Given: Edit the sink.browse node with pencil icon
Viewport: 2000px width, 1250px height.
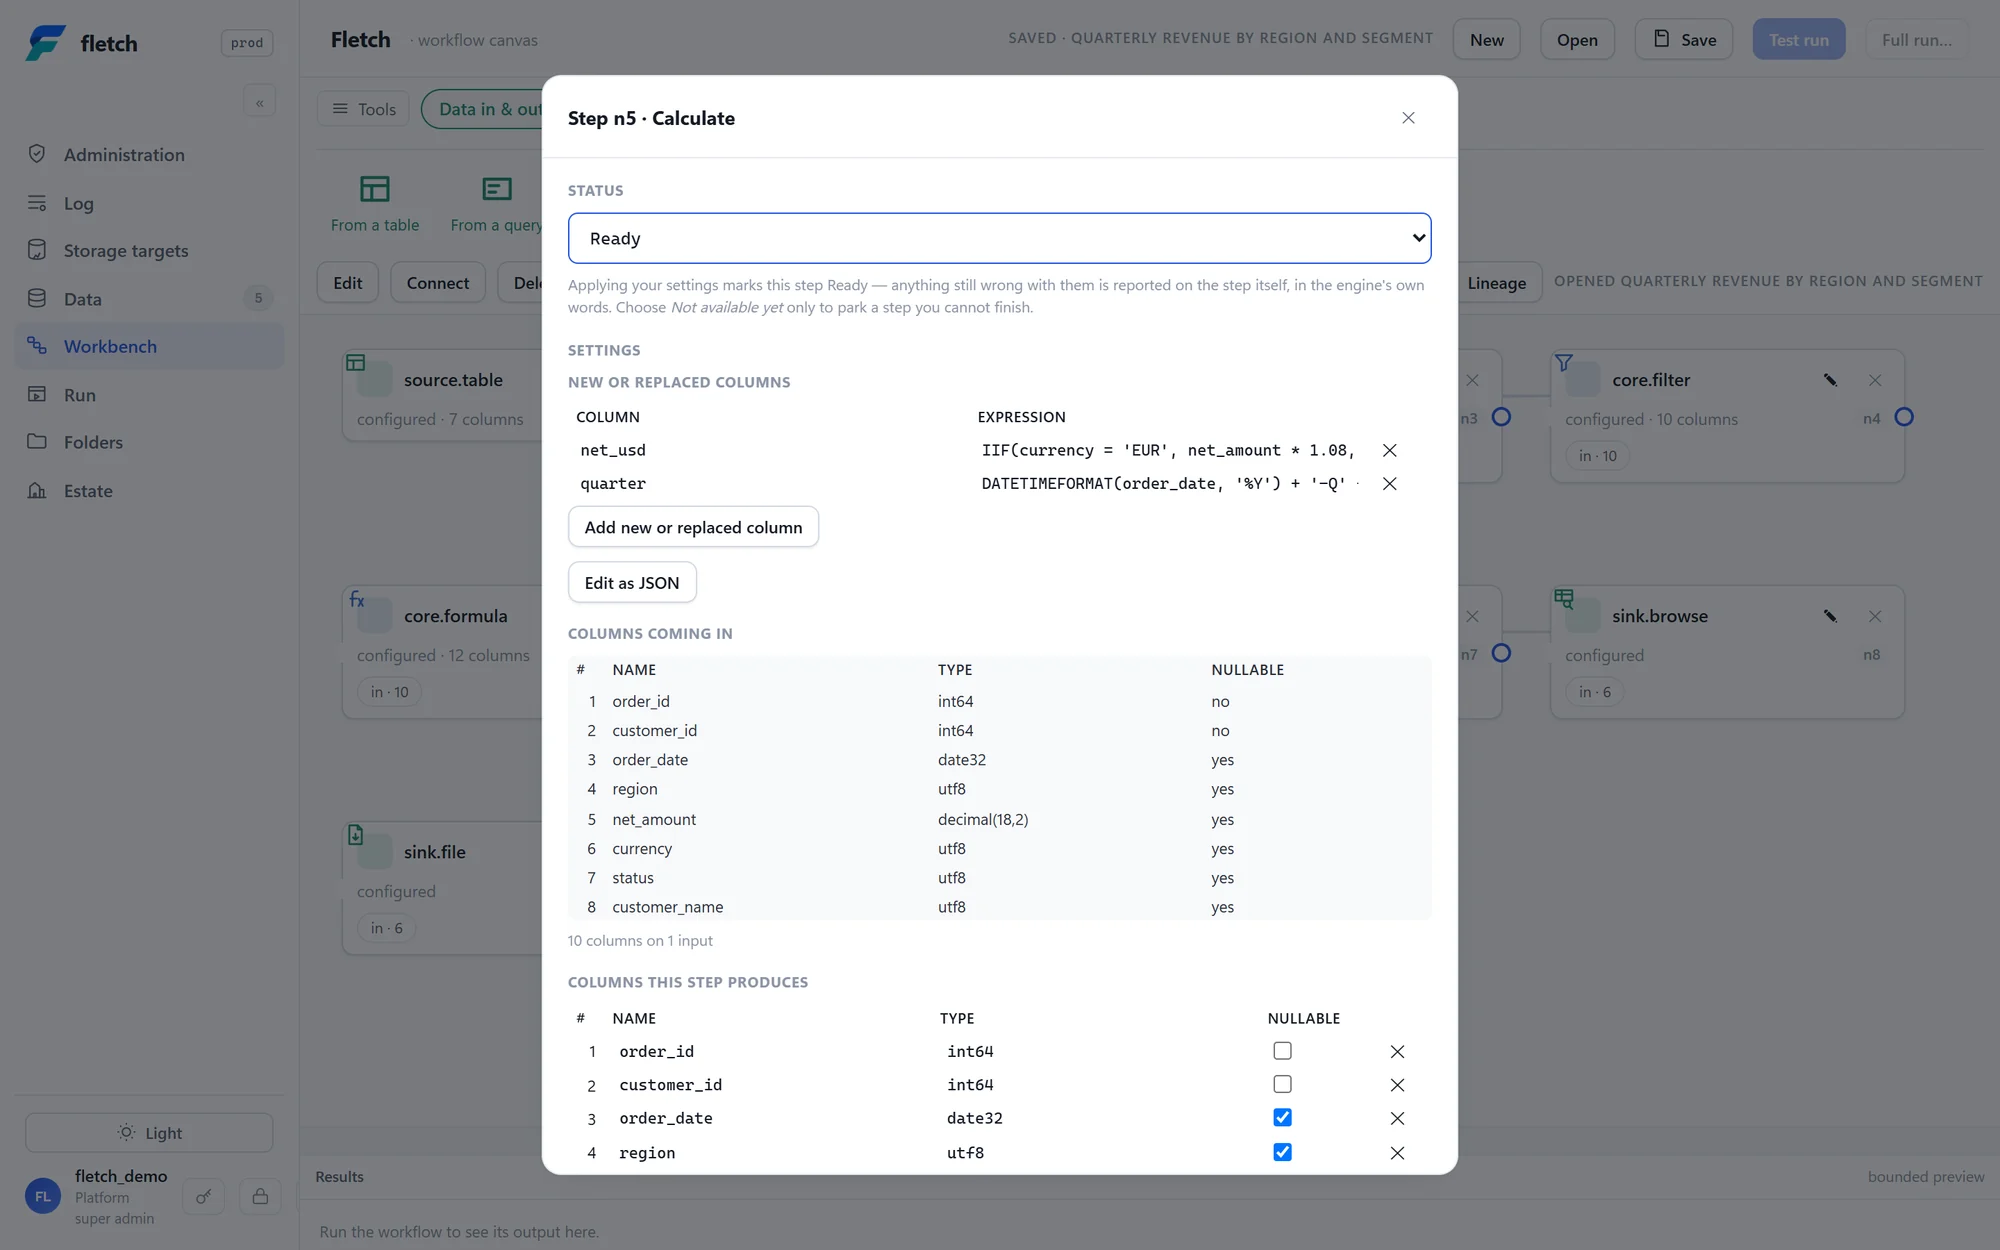Looking at the screenshot, I should (x=1830, y=616).
